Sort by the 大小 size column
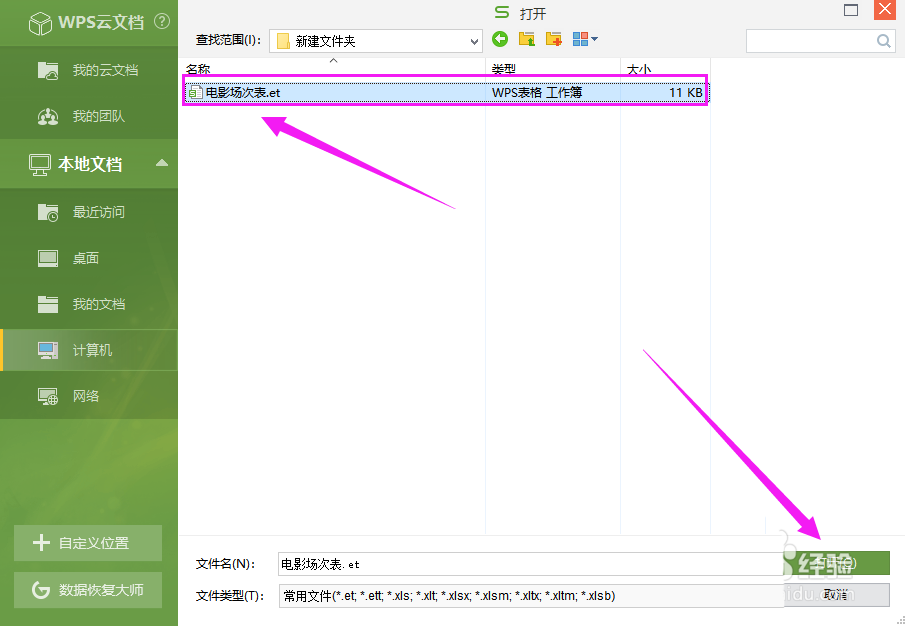The width and height of the screenshot is (905, 626). 637,70
